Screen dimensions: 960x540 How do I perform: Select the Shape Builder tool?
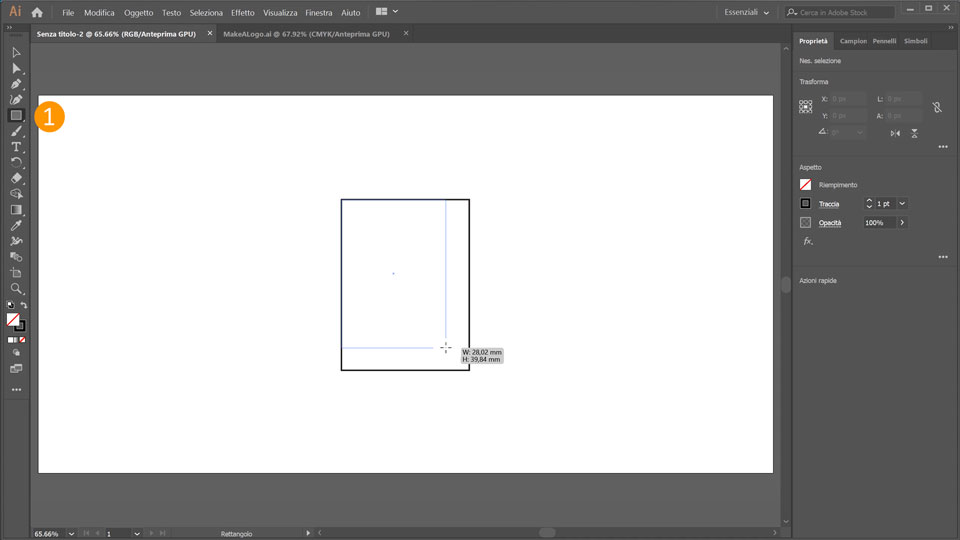[16, 193]
